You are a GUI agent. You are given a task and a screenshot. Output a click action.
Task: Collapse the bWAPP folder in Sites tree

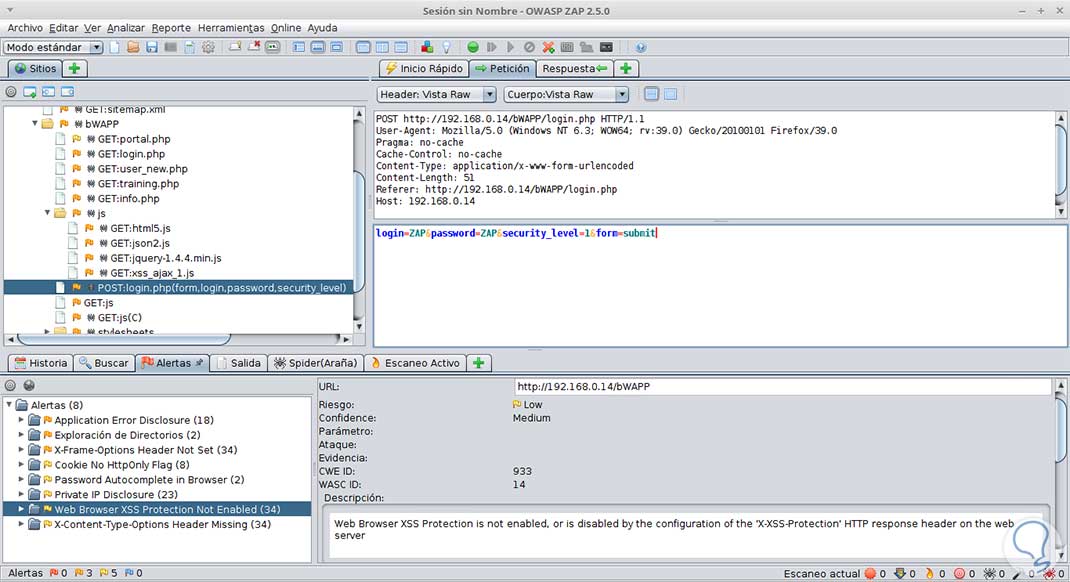(35, 123)
